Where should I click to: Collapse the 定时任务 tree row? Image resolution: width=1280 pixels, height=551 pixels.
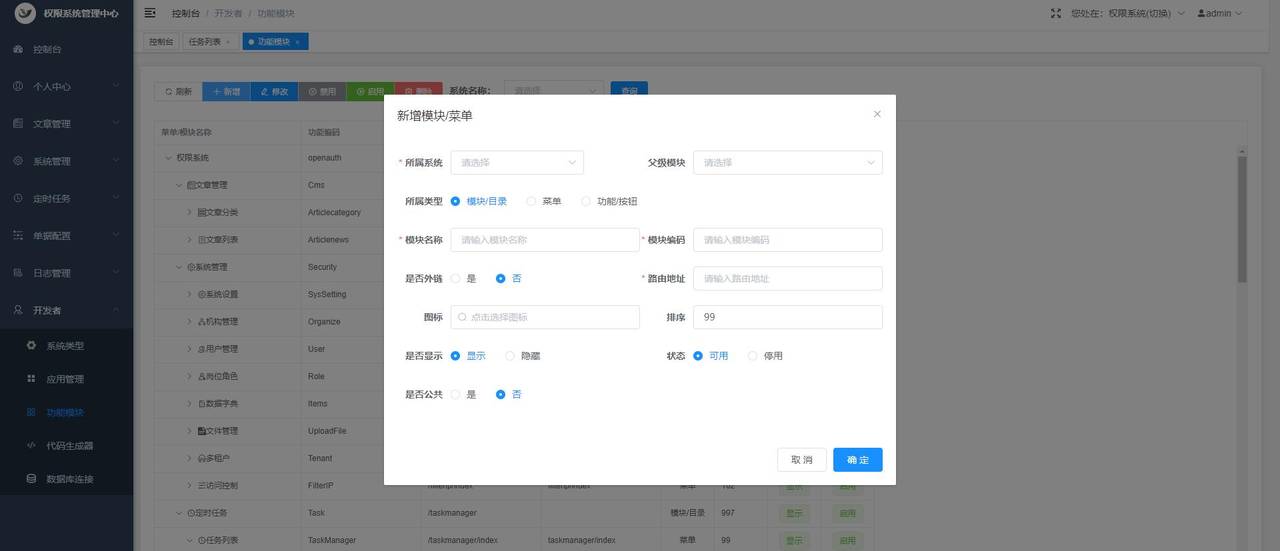(179, 513)
